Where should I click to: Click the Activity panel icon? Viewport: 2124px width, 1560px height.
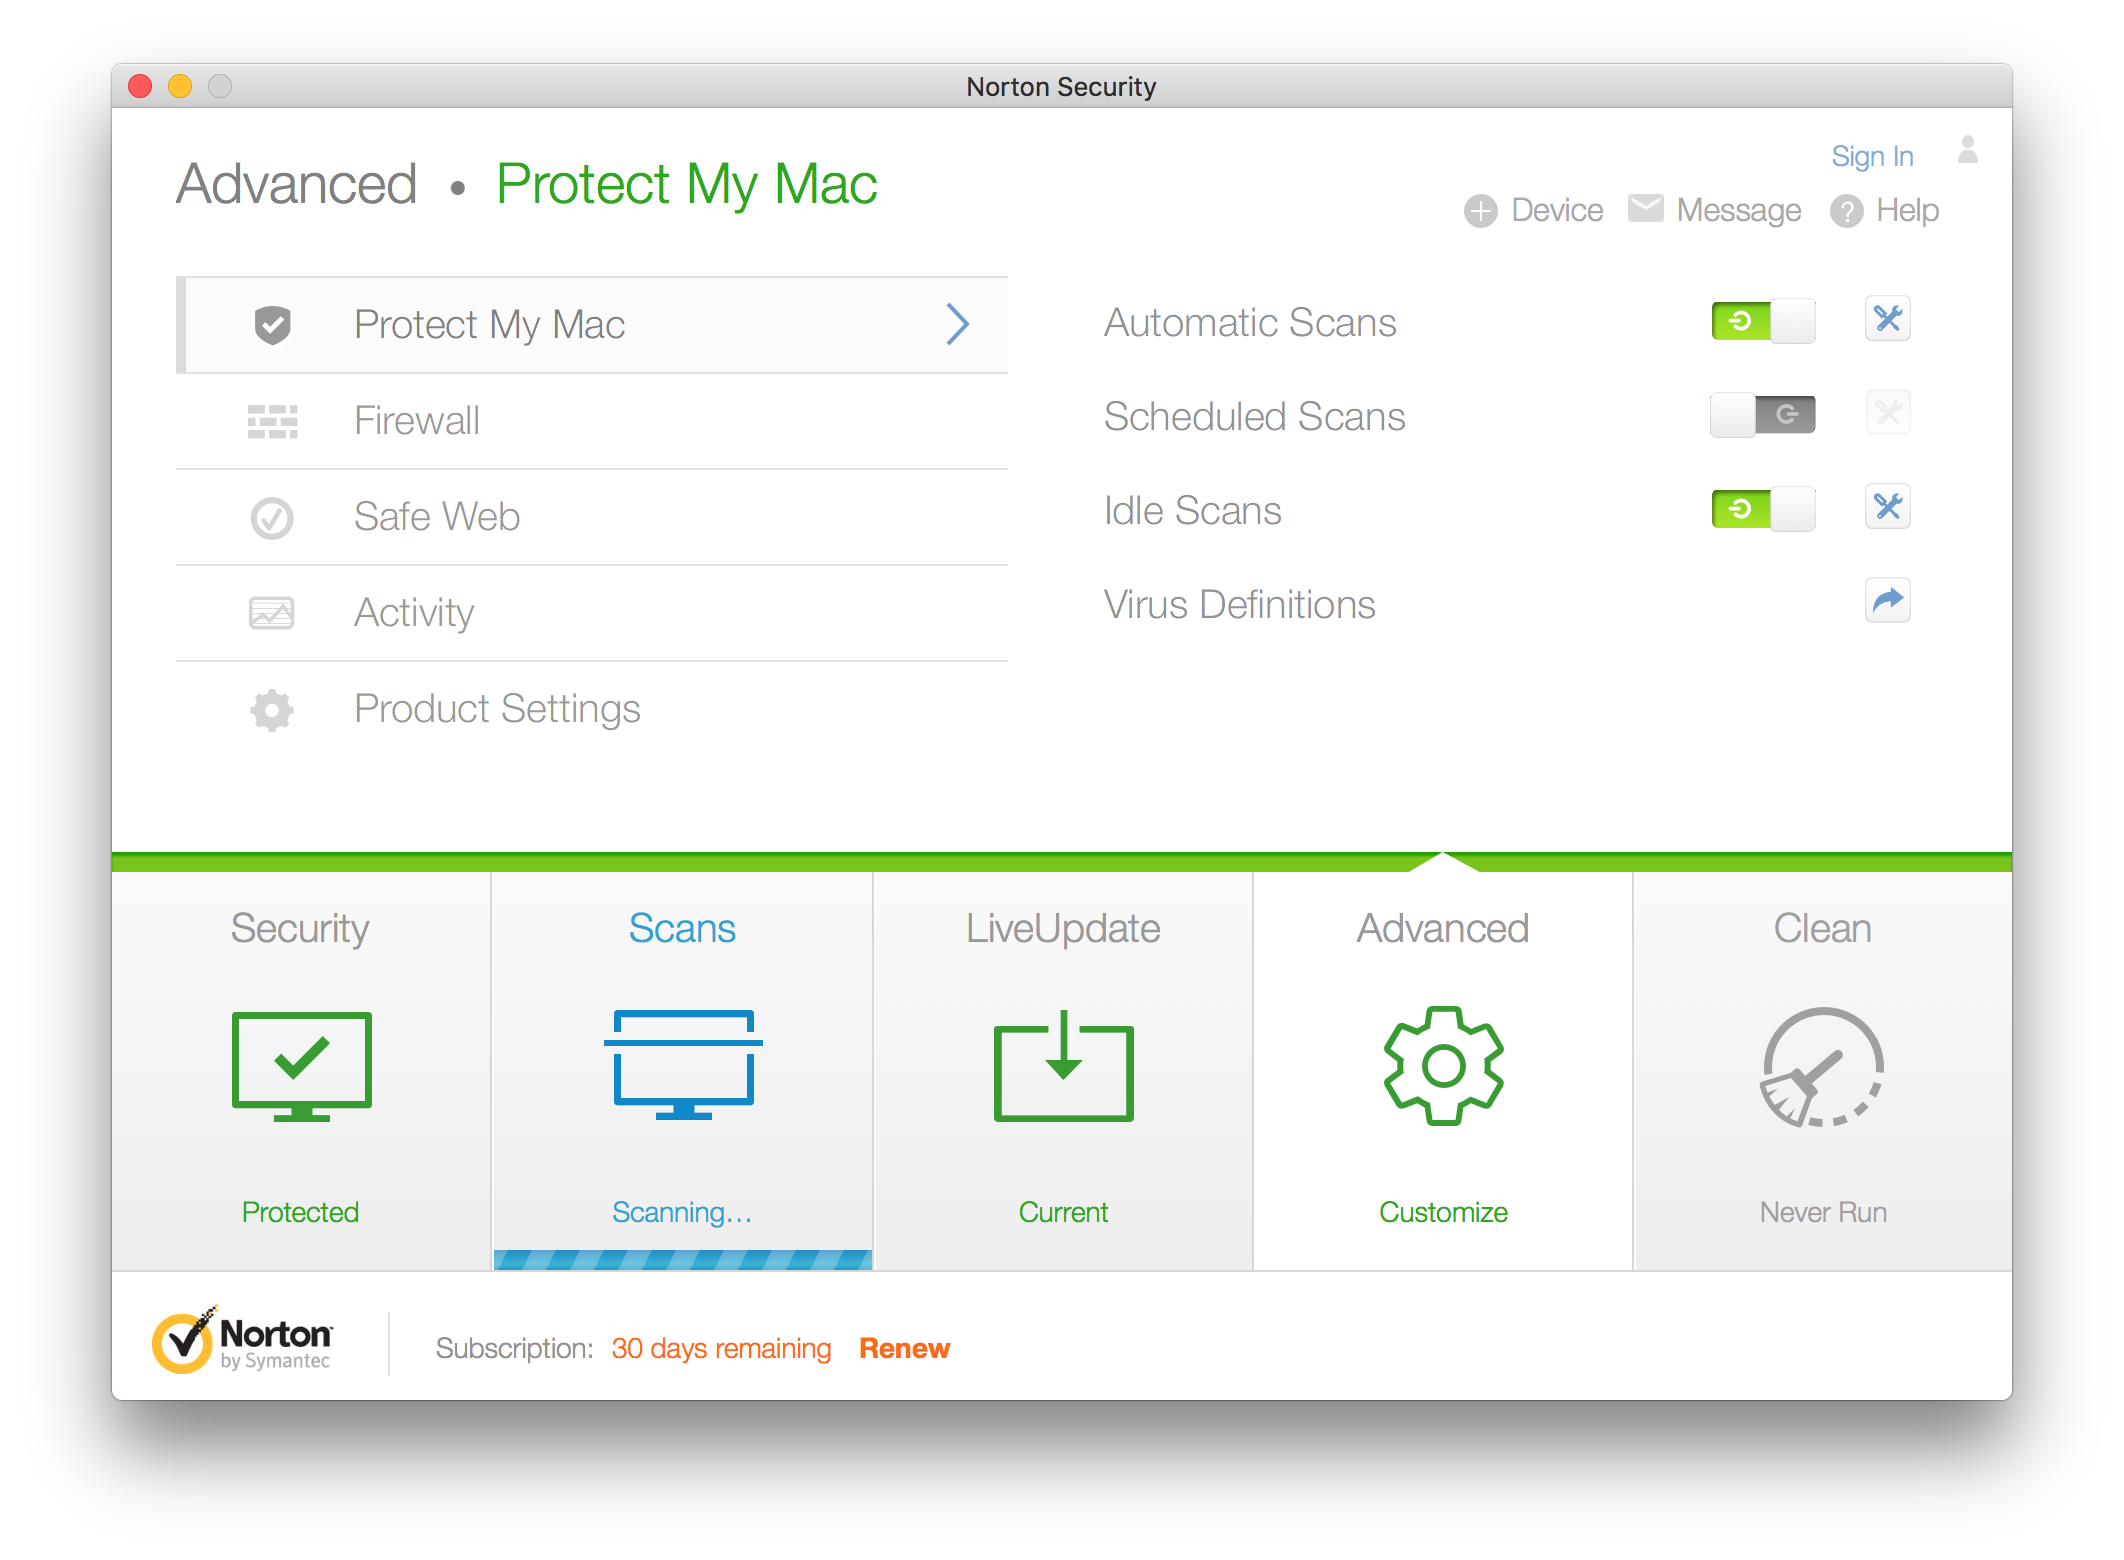(273, 613)
